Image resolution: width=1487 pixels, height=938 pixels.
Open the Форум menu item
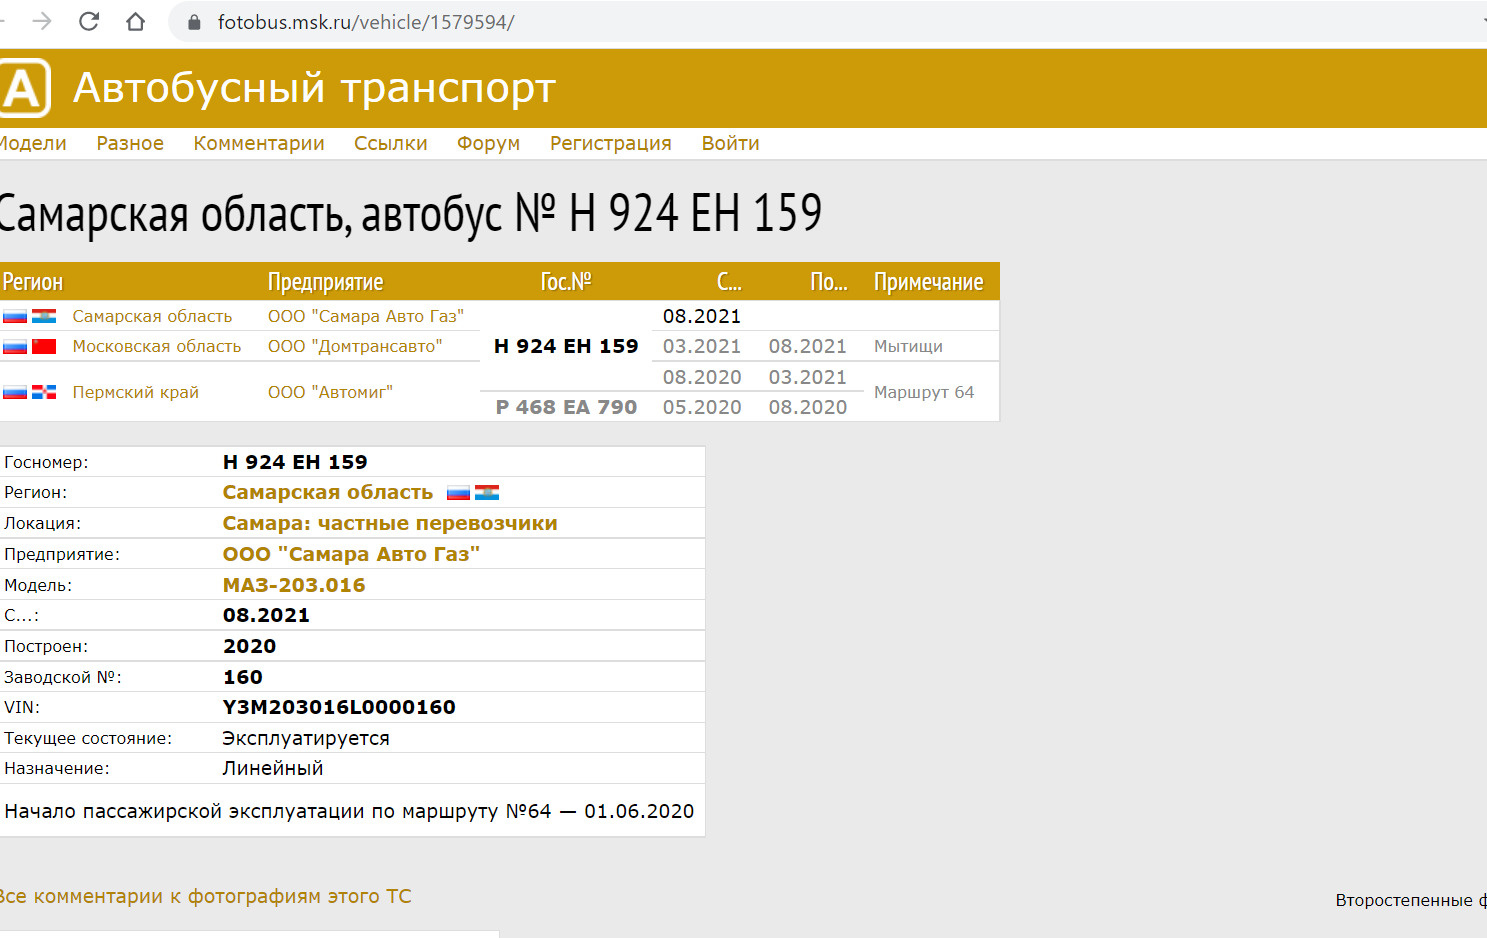(488, 143)
